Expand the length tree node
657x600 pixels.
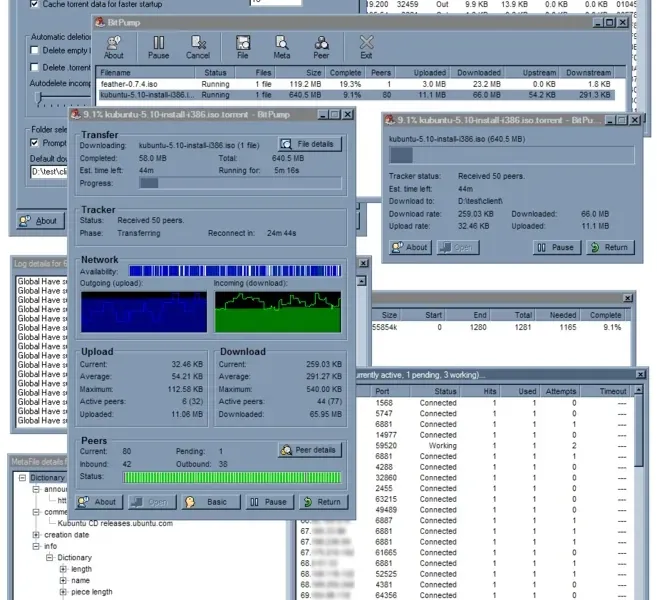63,569
